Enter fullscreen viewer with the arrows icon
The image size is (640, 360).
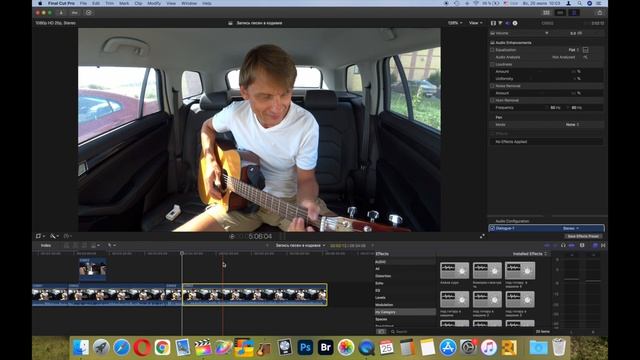pyautogui.click(x=482, y=236)
